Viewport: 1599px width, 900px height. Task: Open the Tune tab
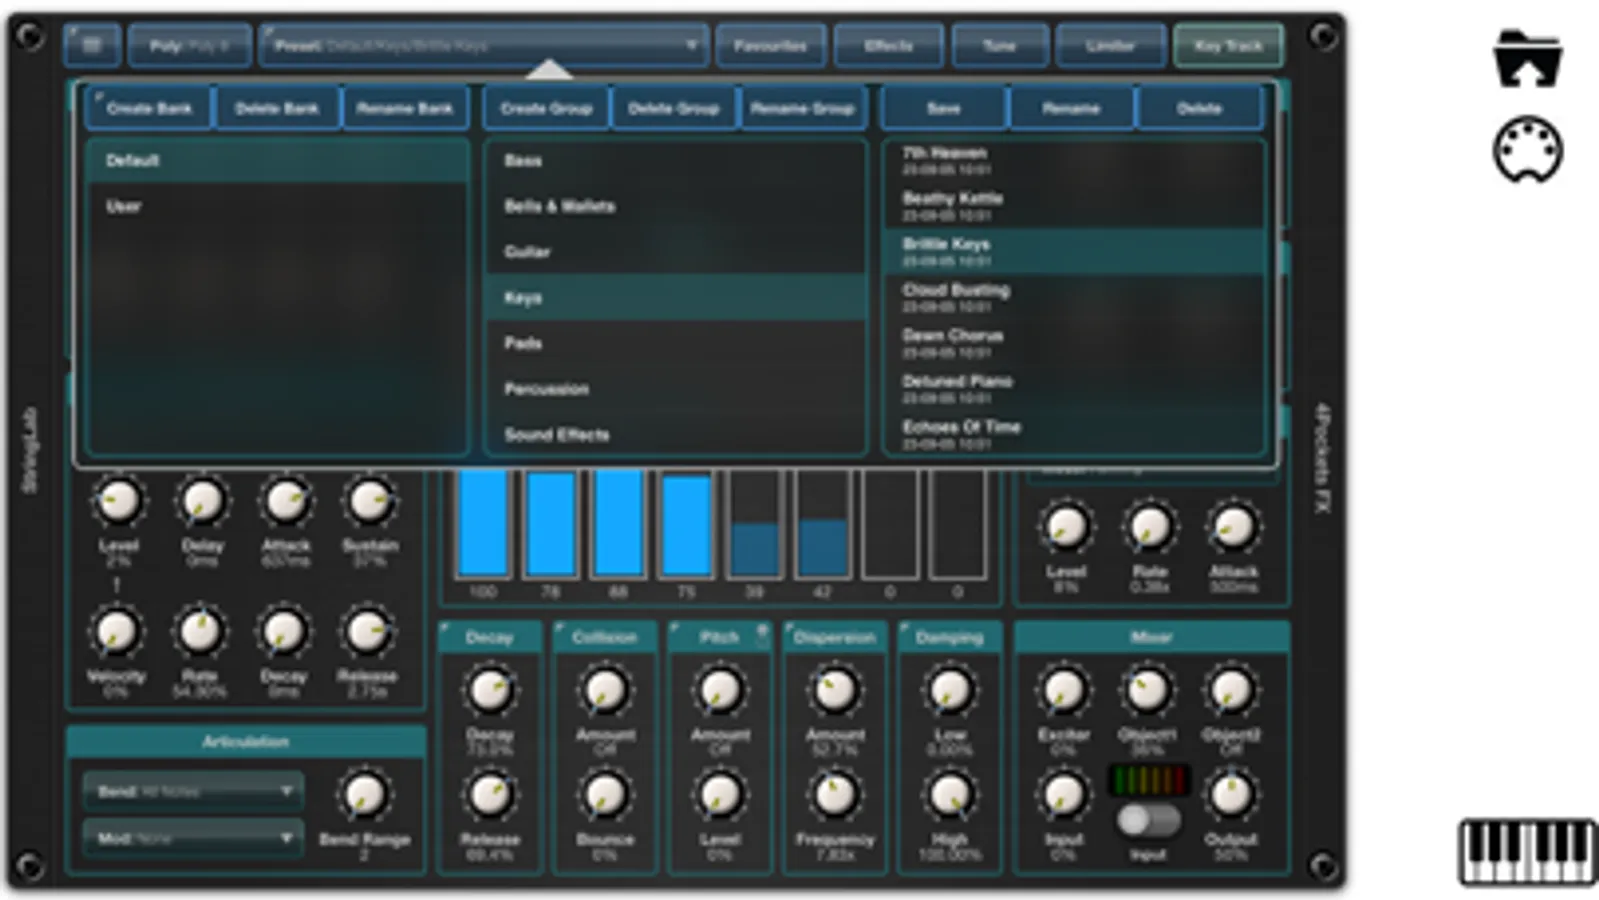click(x=999, y=45)
